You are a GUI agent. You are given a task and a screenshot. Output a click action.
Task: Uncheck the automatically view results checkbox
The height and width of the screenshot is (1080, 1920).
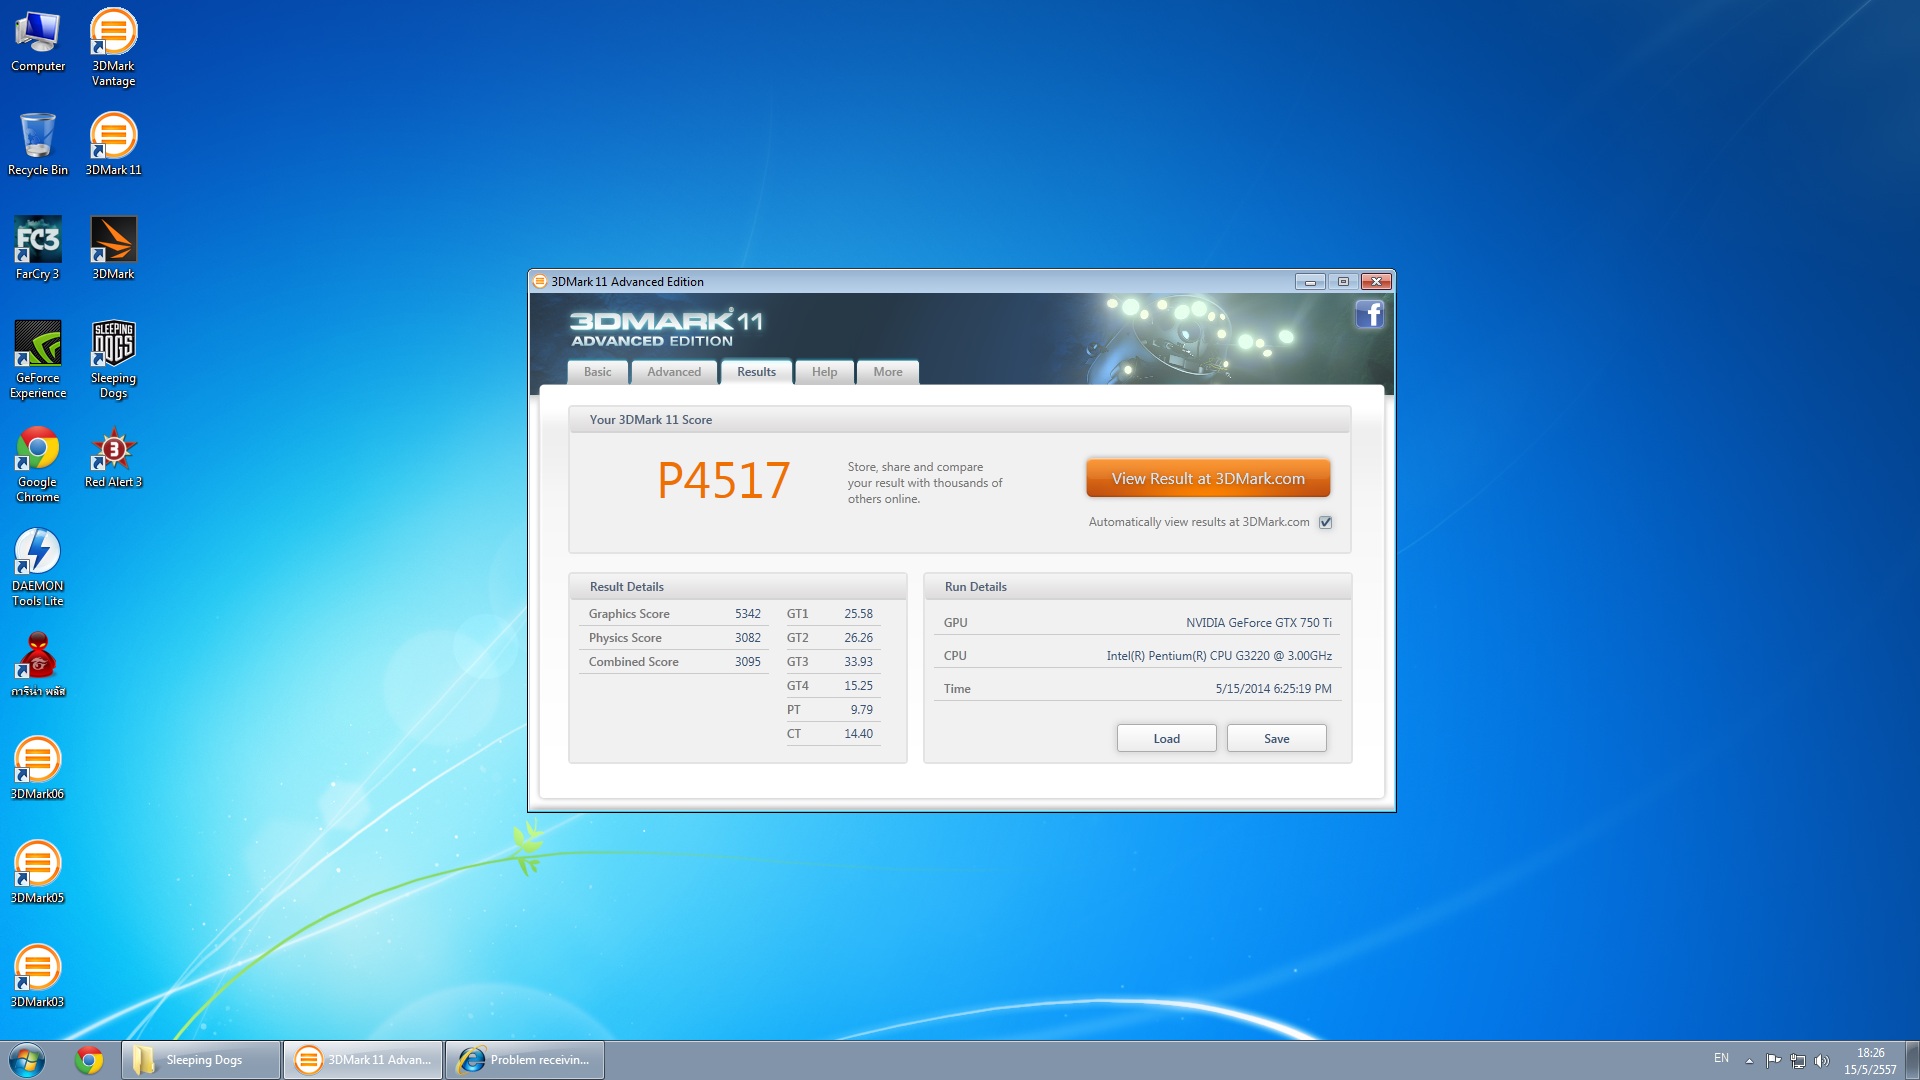1325,522
